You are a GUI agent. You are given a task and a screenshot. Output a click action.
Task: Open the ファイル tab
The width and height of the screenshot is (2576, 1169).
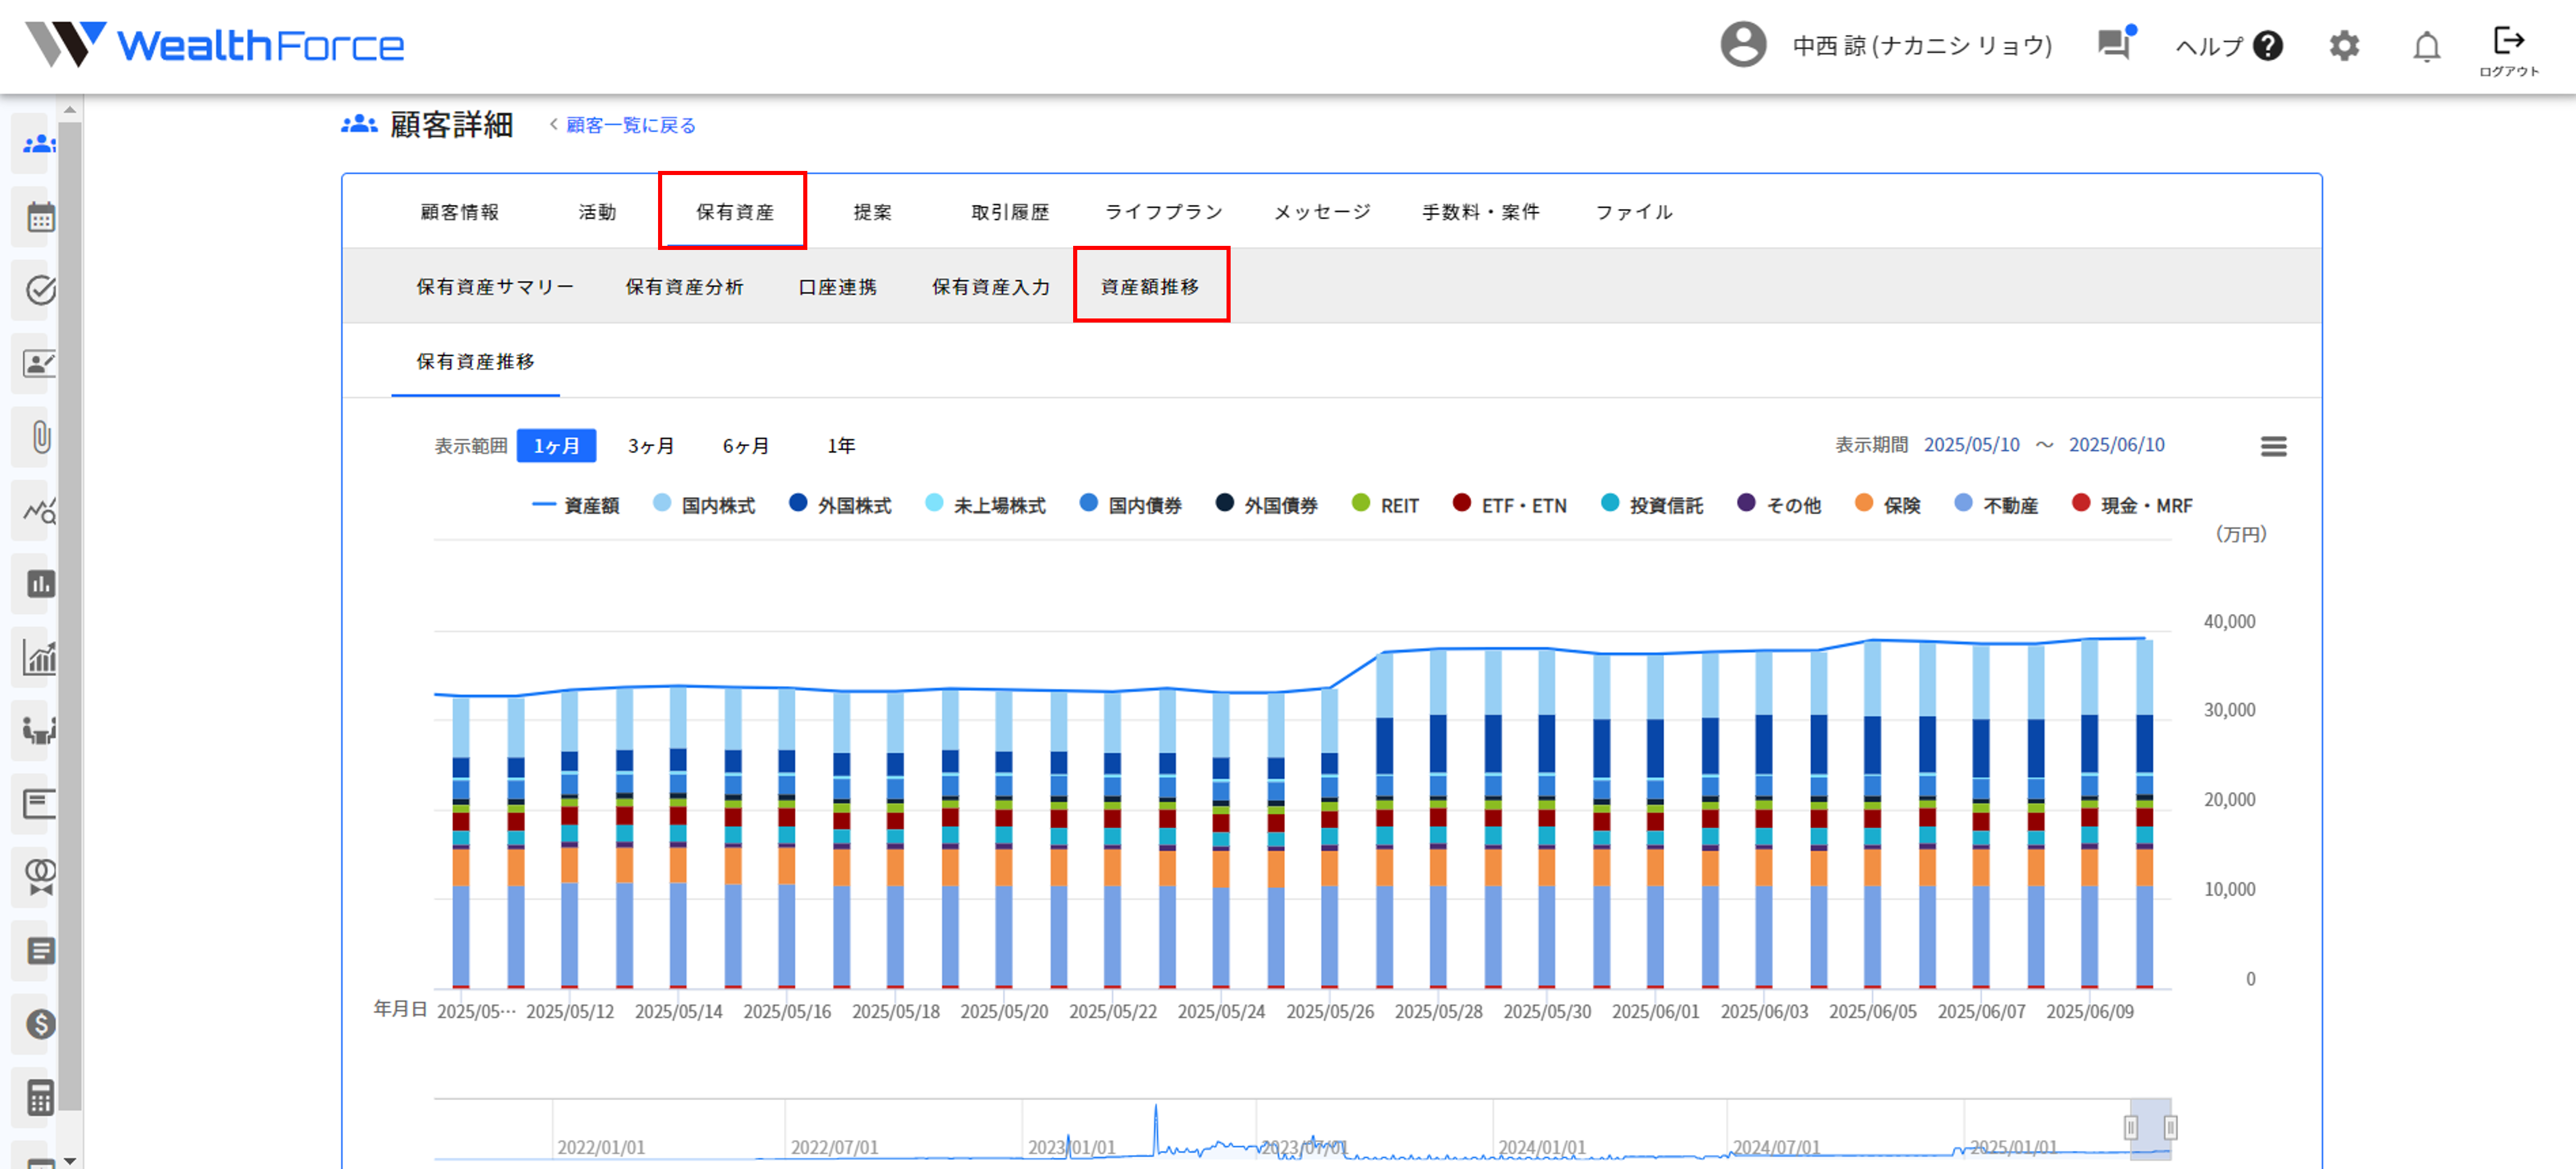(1634, 211)
